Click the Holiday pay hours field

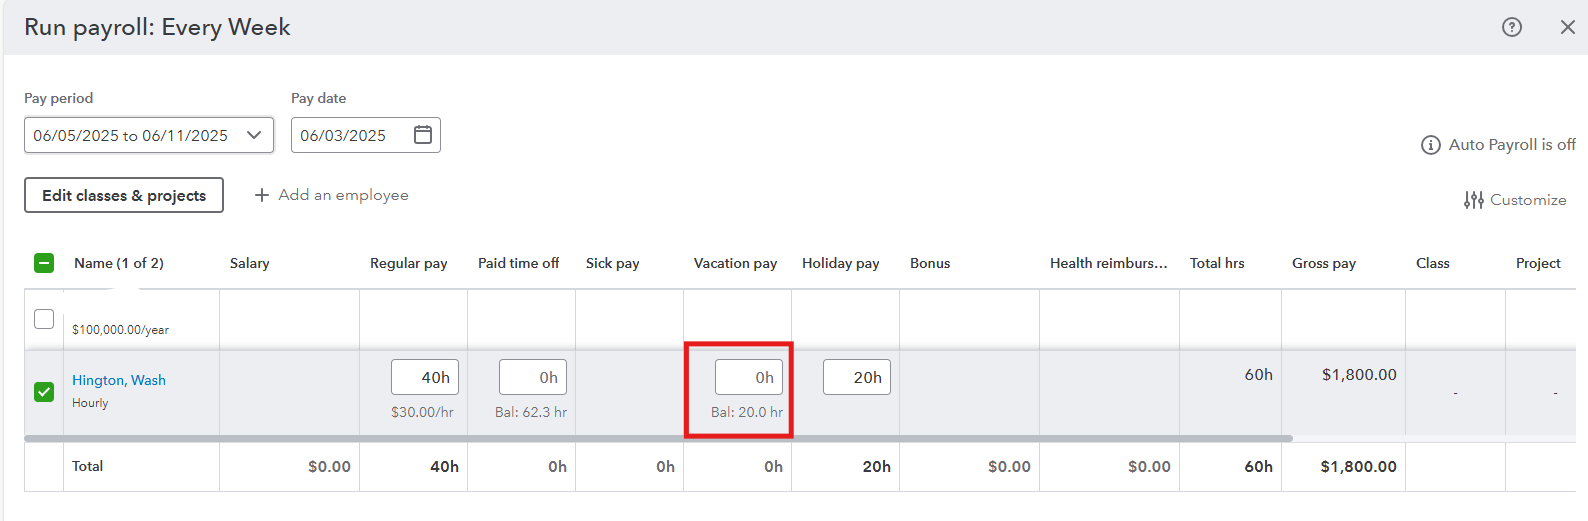(857, 377)
